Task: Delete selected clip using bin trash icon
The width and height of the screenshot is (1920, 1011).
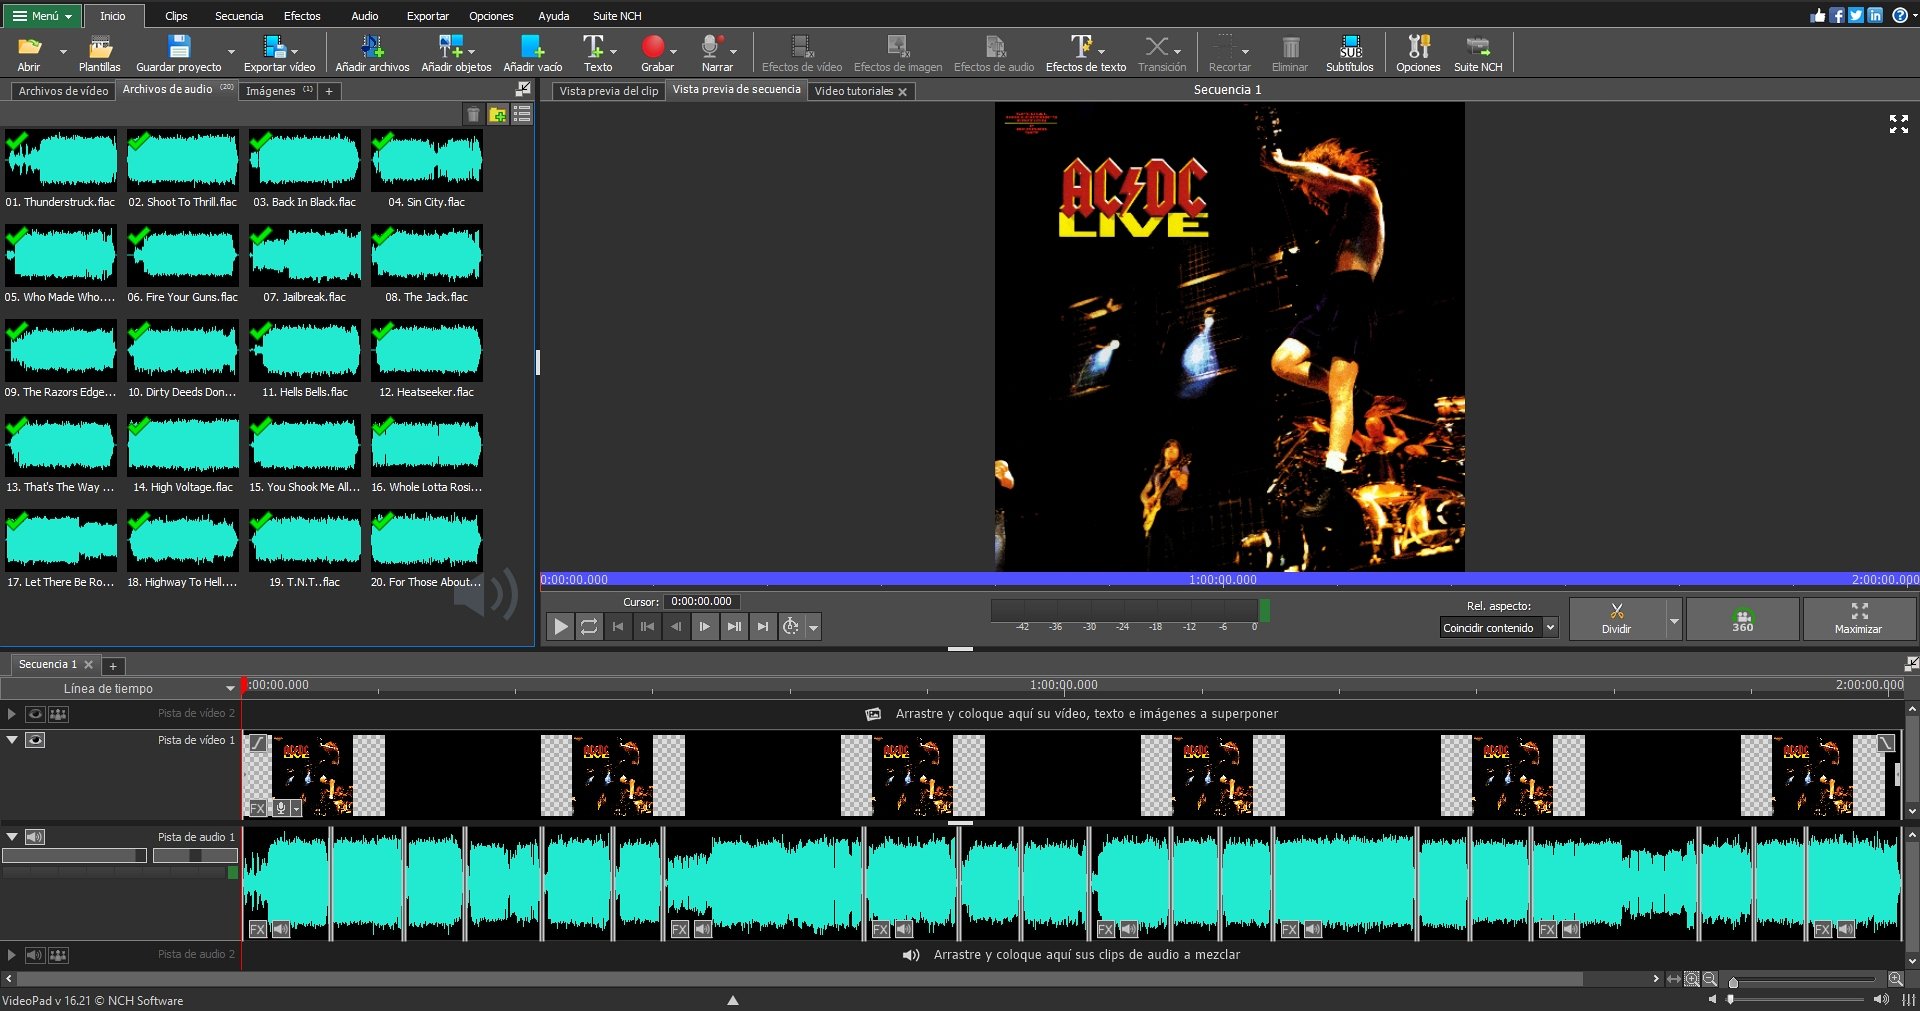Action: (474, 114)
